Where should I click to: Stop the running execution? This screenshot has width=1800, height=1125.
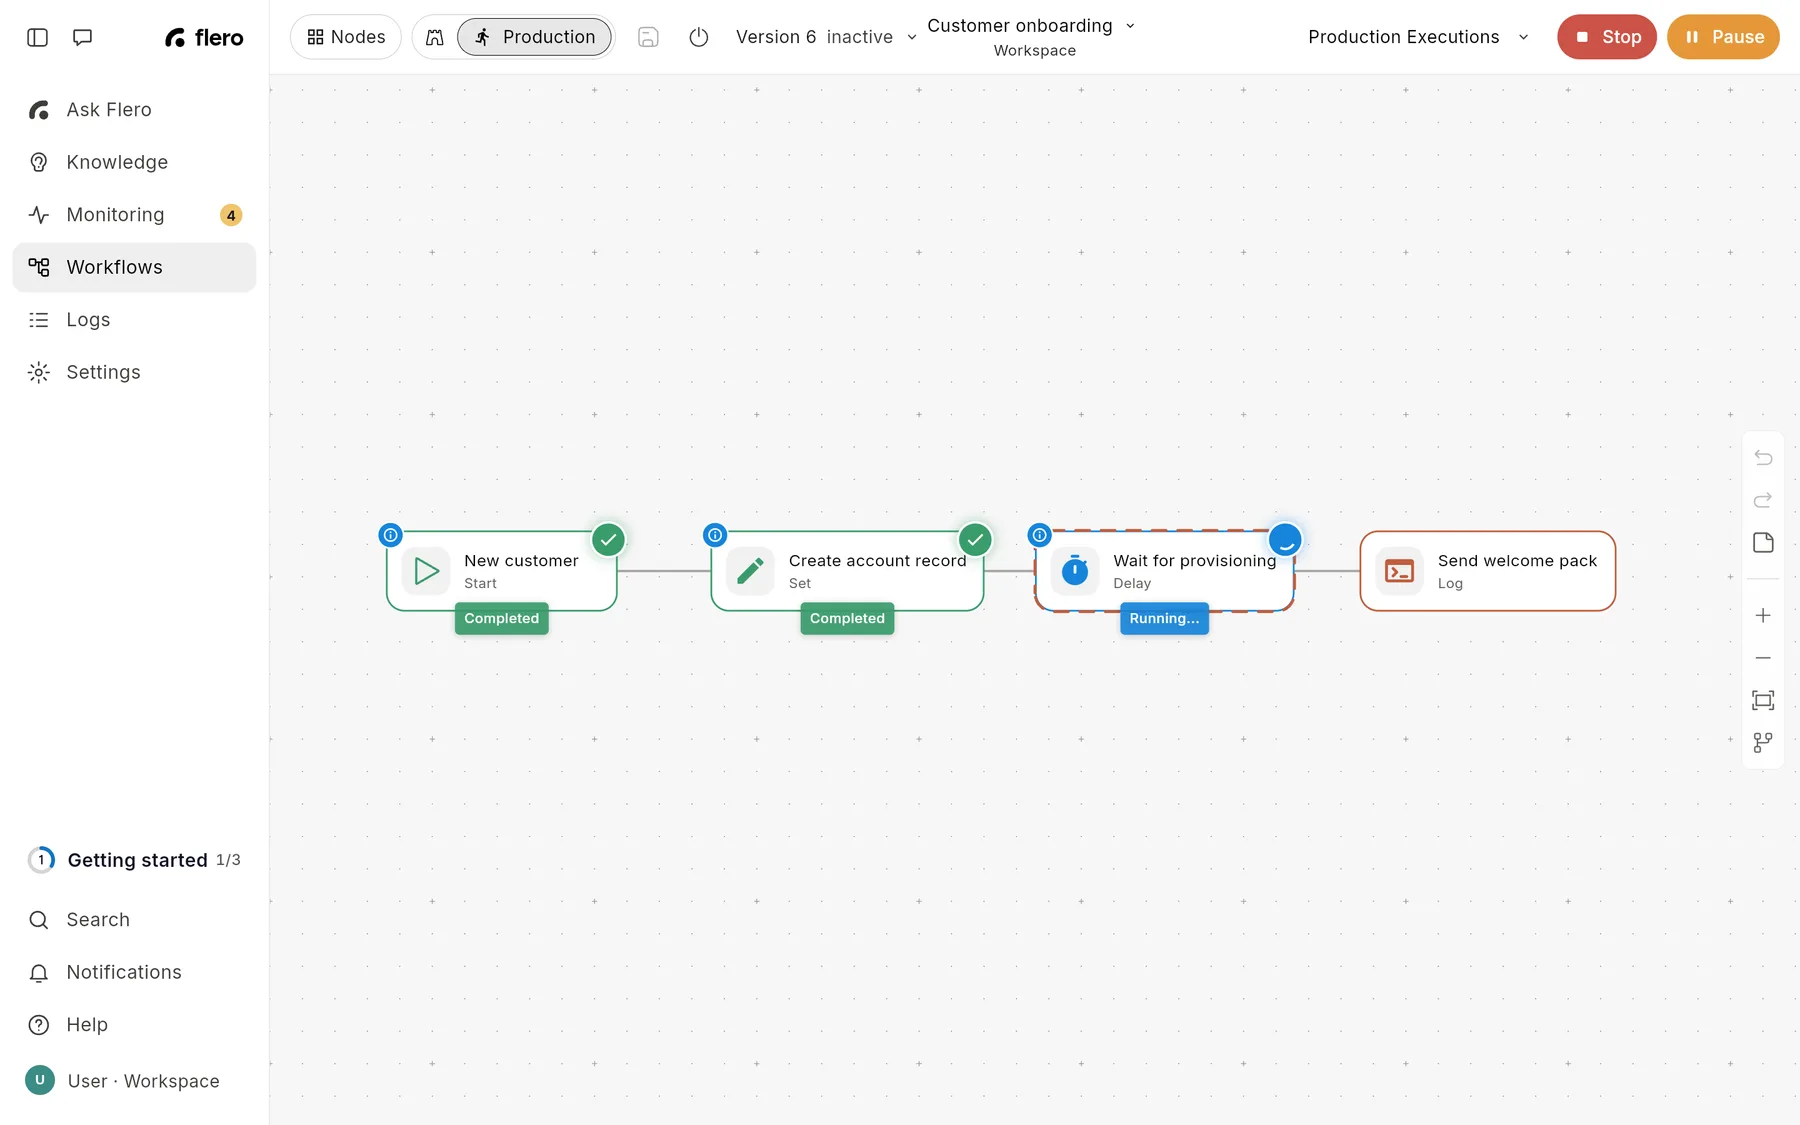tap(1607, 37)
